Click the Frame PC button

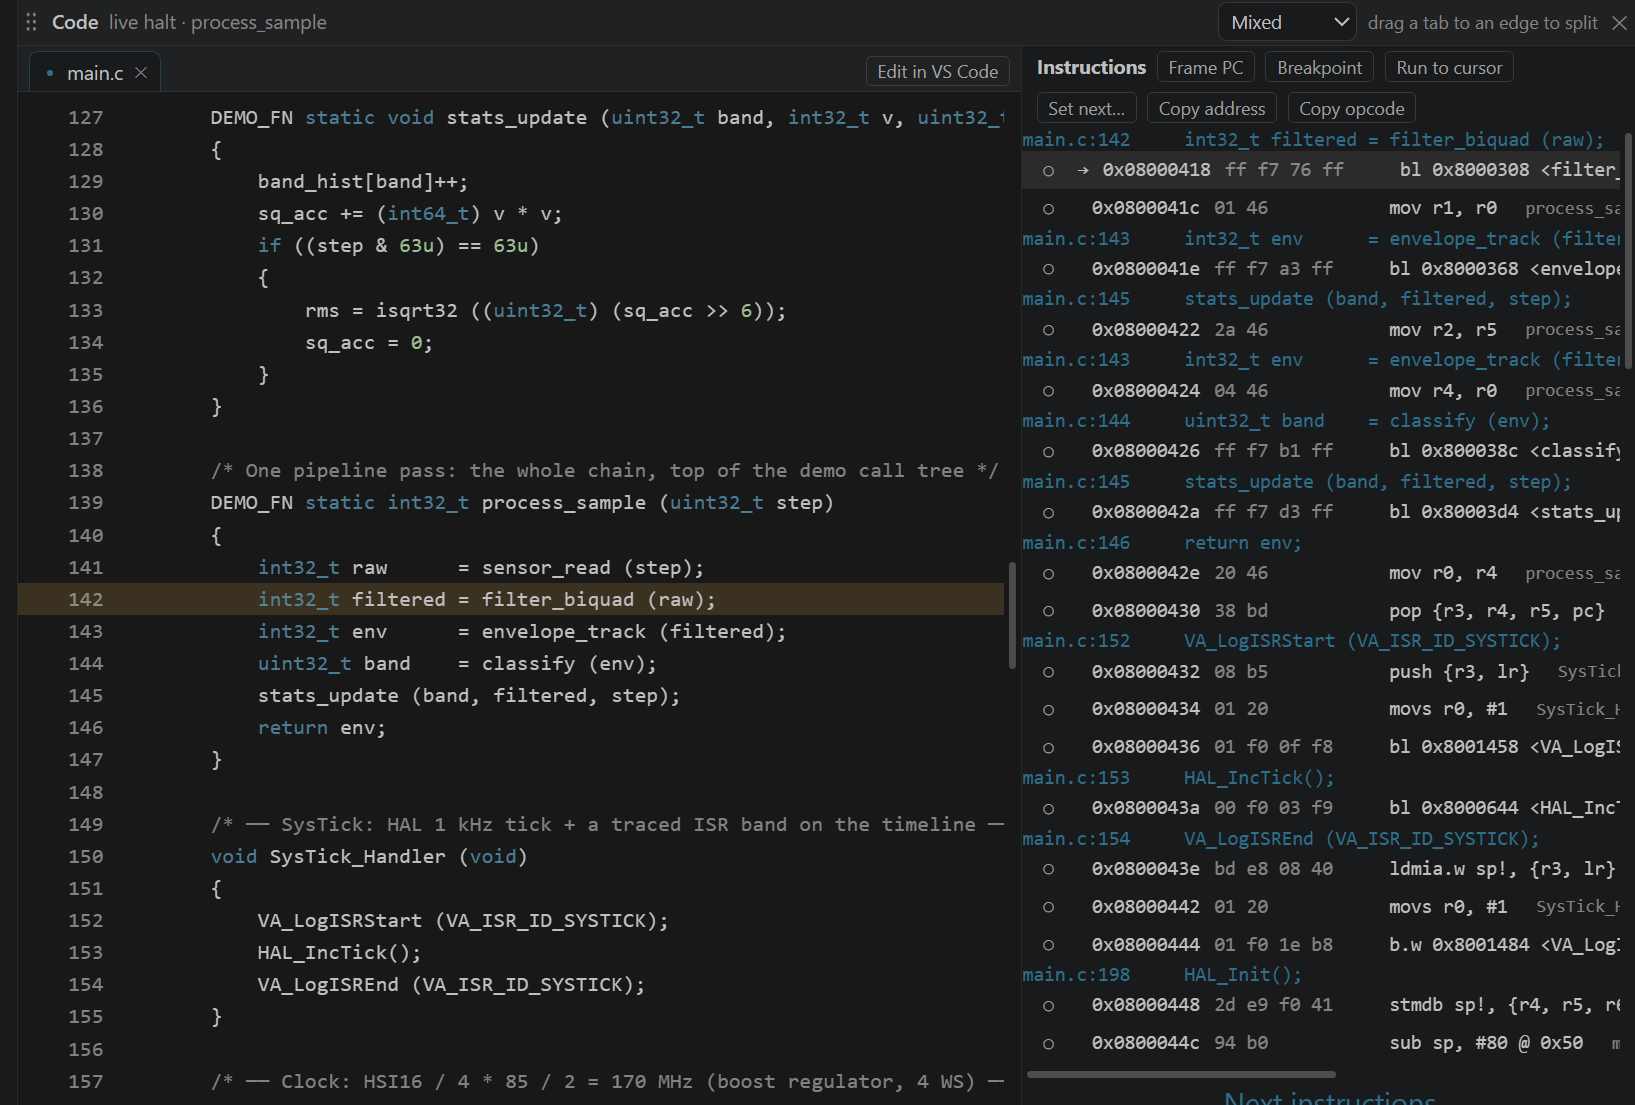[x=1205, y=67]
